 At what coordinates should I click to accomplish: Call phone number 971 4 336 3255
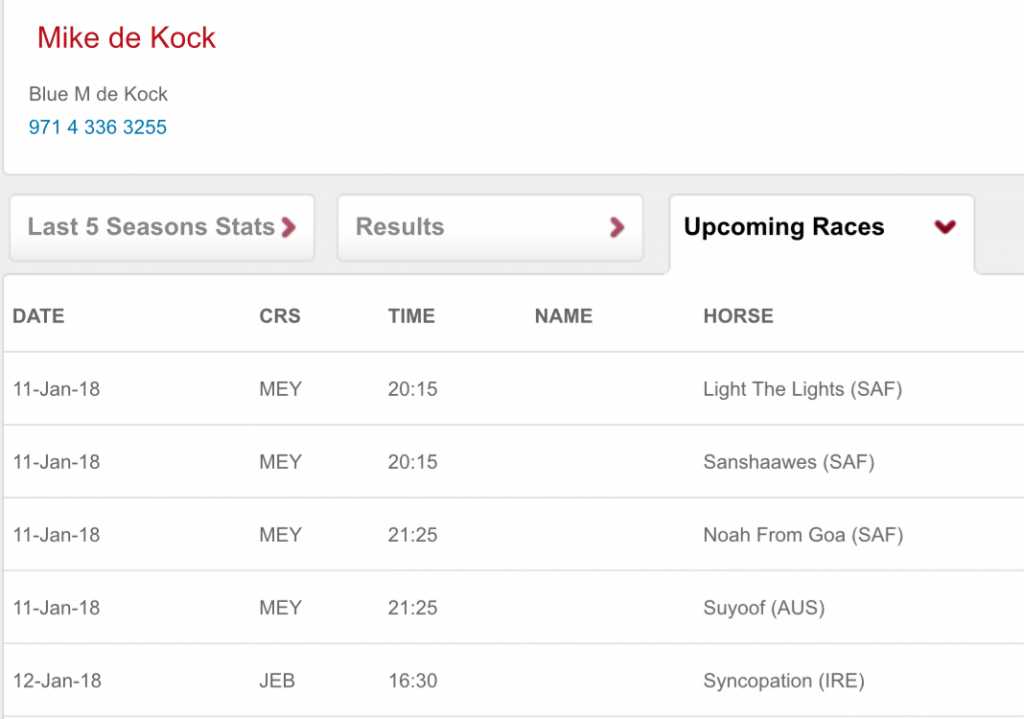click(98, 127)
